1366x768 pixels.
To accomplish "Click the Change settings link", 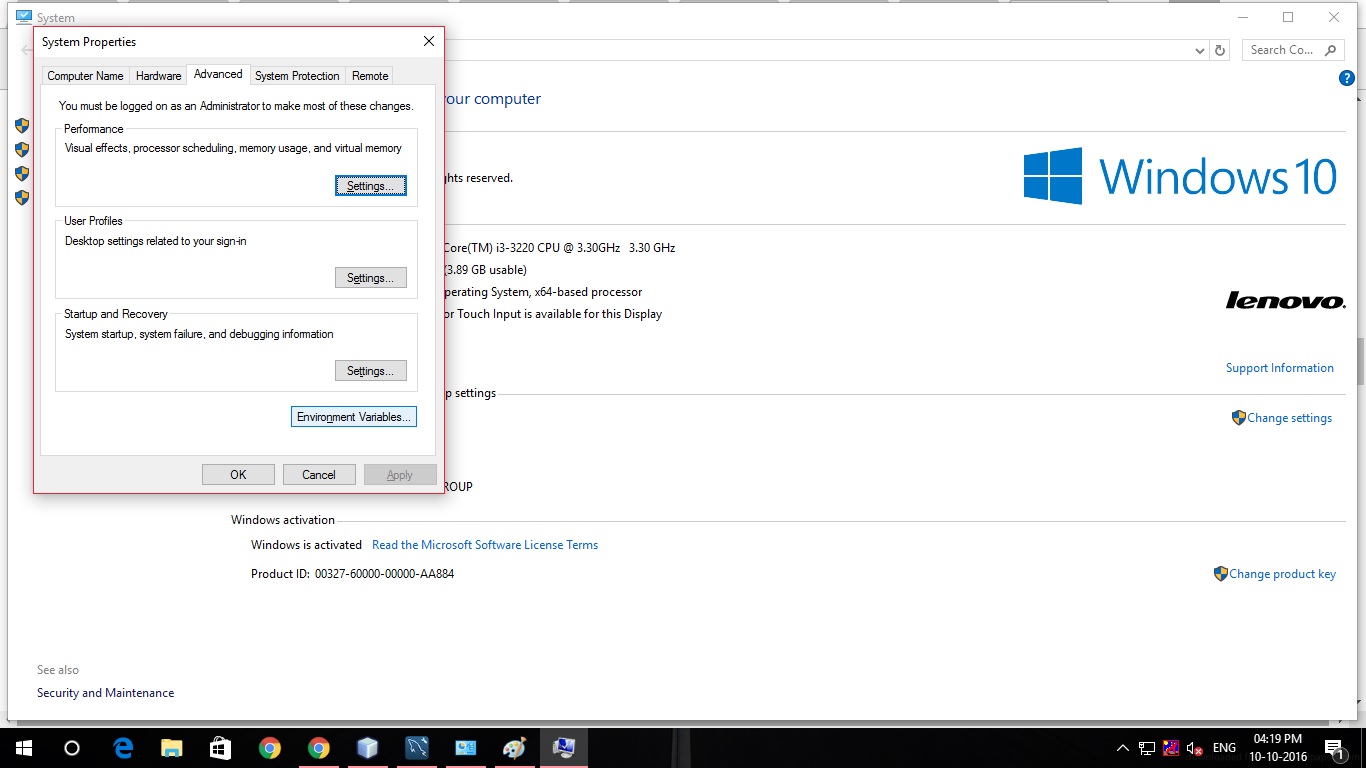I will [1290, 417].
